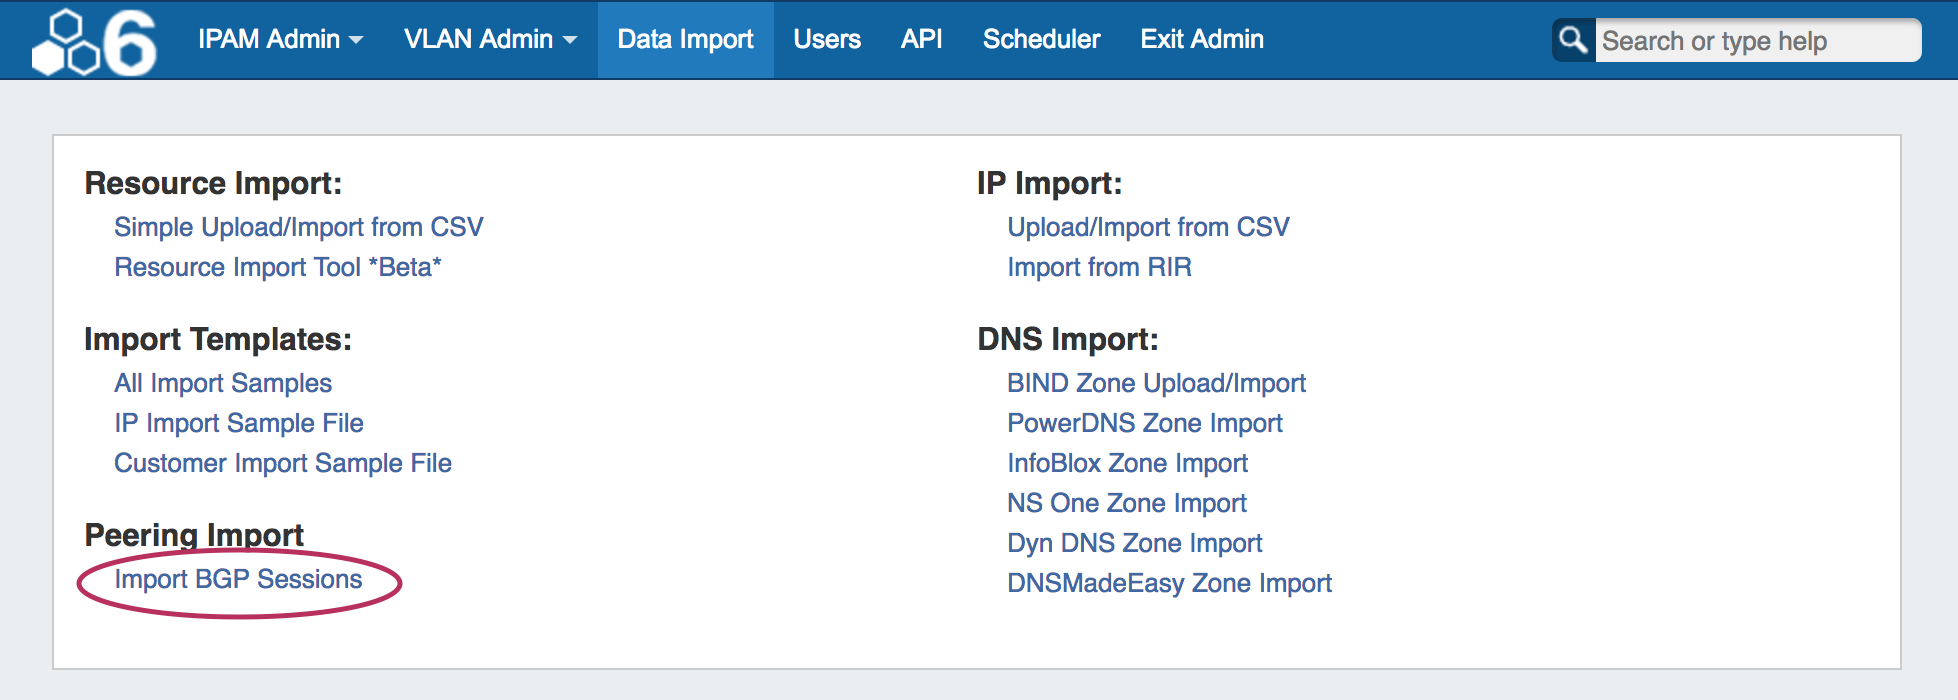Open the VLAN Admin dropdown menu
Image resolution: width=1958 pixels, height=700 pixels.
490,39
